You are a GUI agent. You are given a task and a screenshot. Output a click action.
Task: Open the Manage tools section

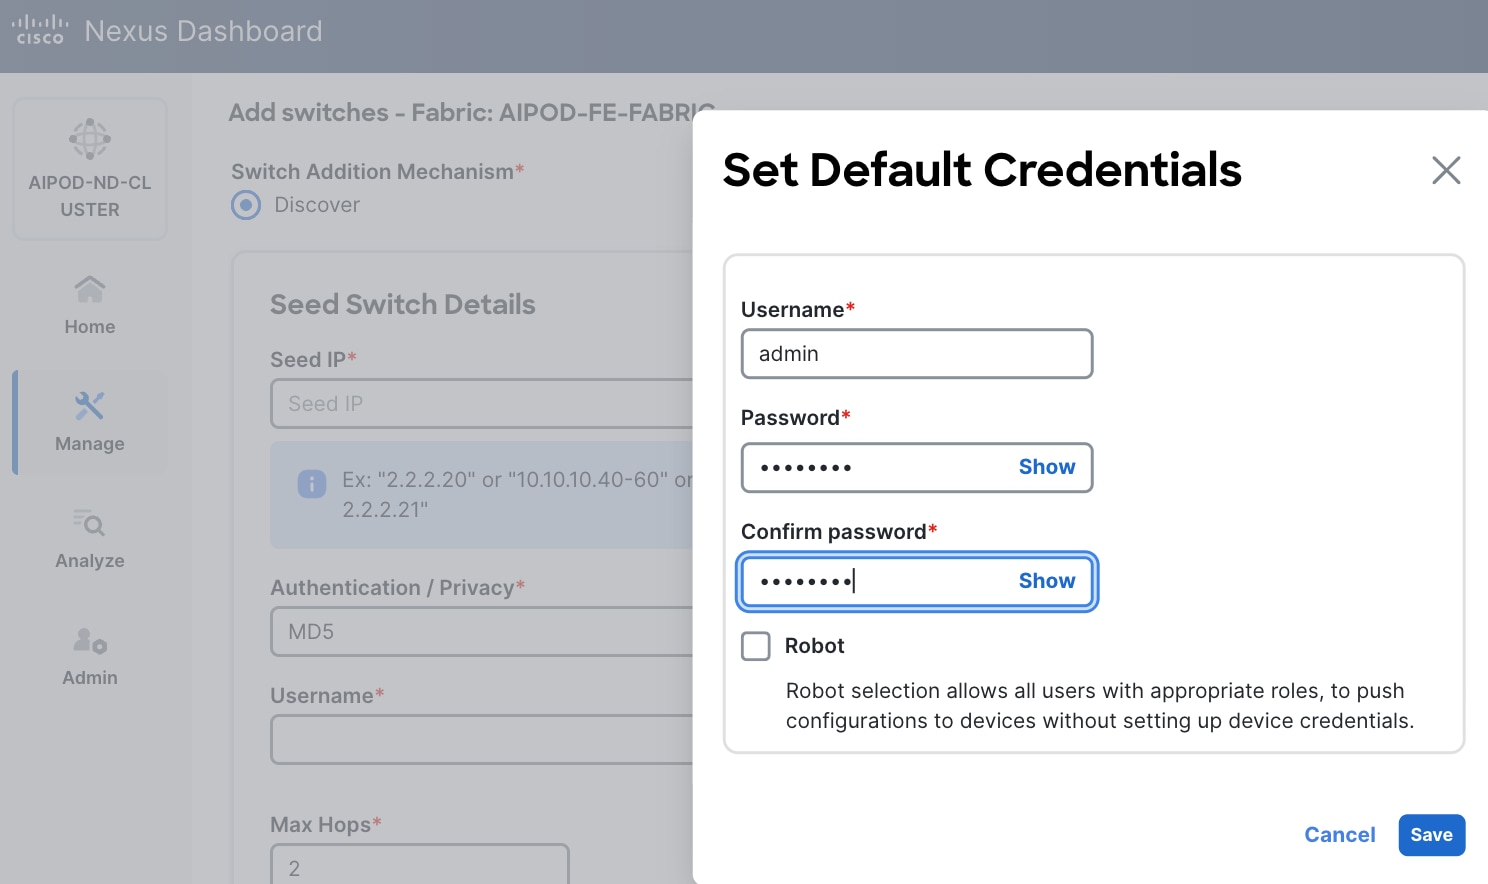(90, 422)
